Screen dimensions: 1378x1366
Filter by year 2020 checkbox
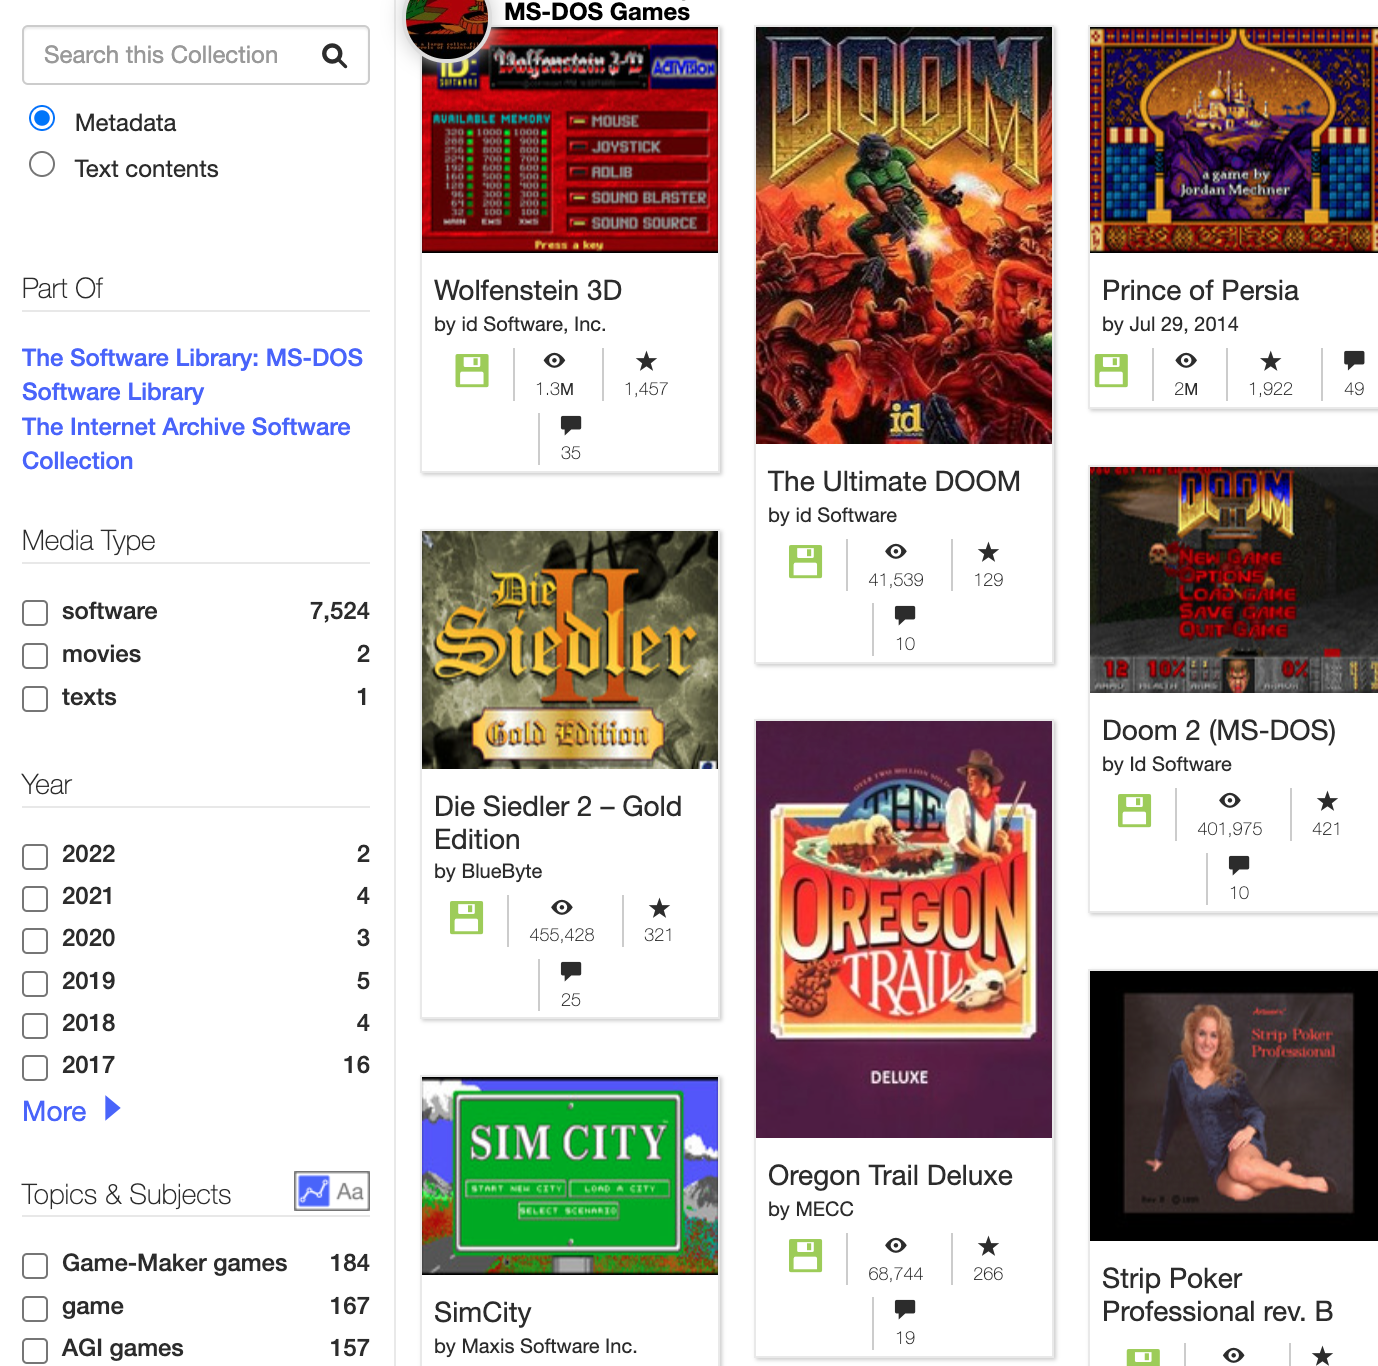point(35,940)
